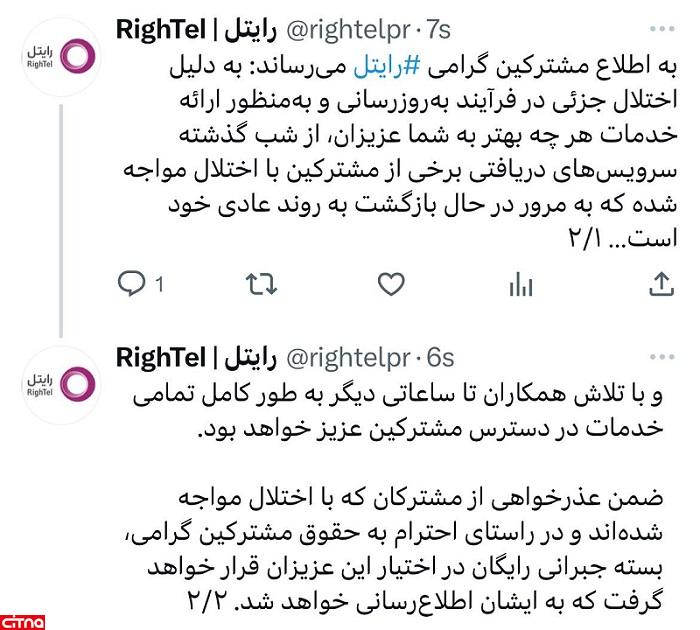
Task: Click the reply count next to the reply icon
Action: [159, 284]
